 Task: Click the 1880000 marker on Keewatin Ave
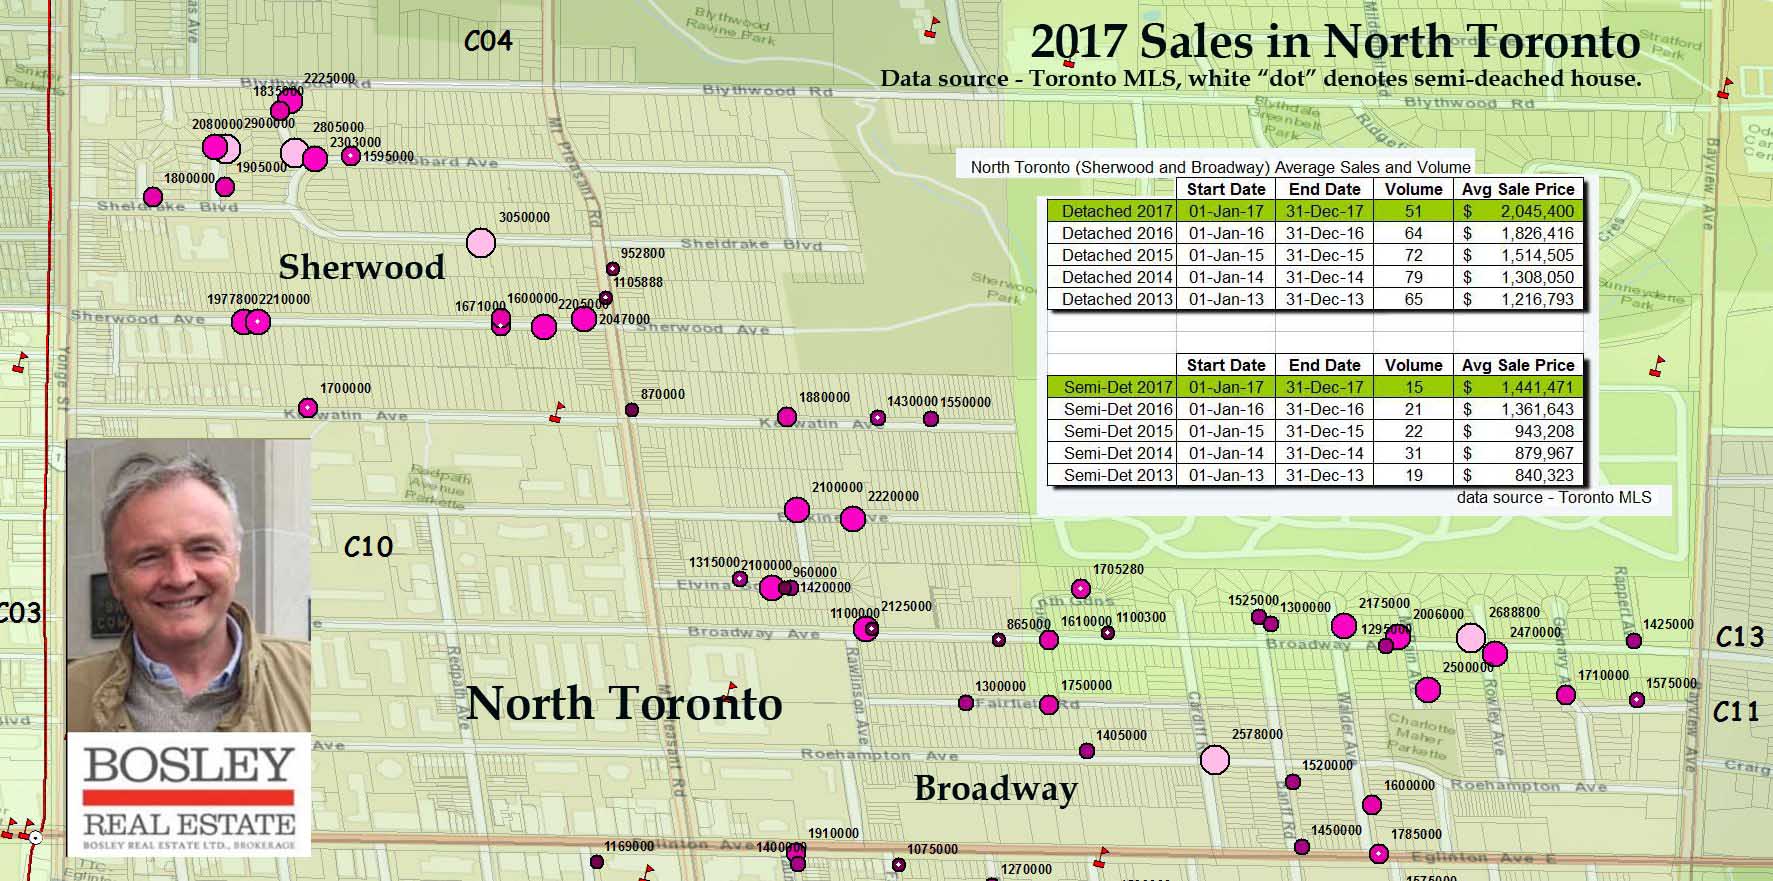787,417
